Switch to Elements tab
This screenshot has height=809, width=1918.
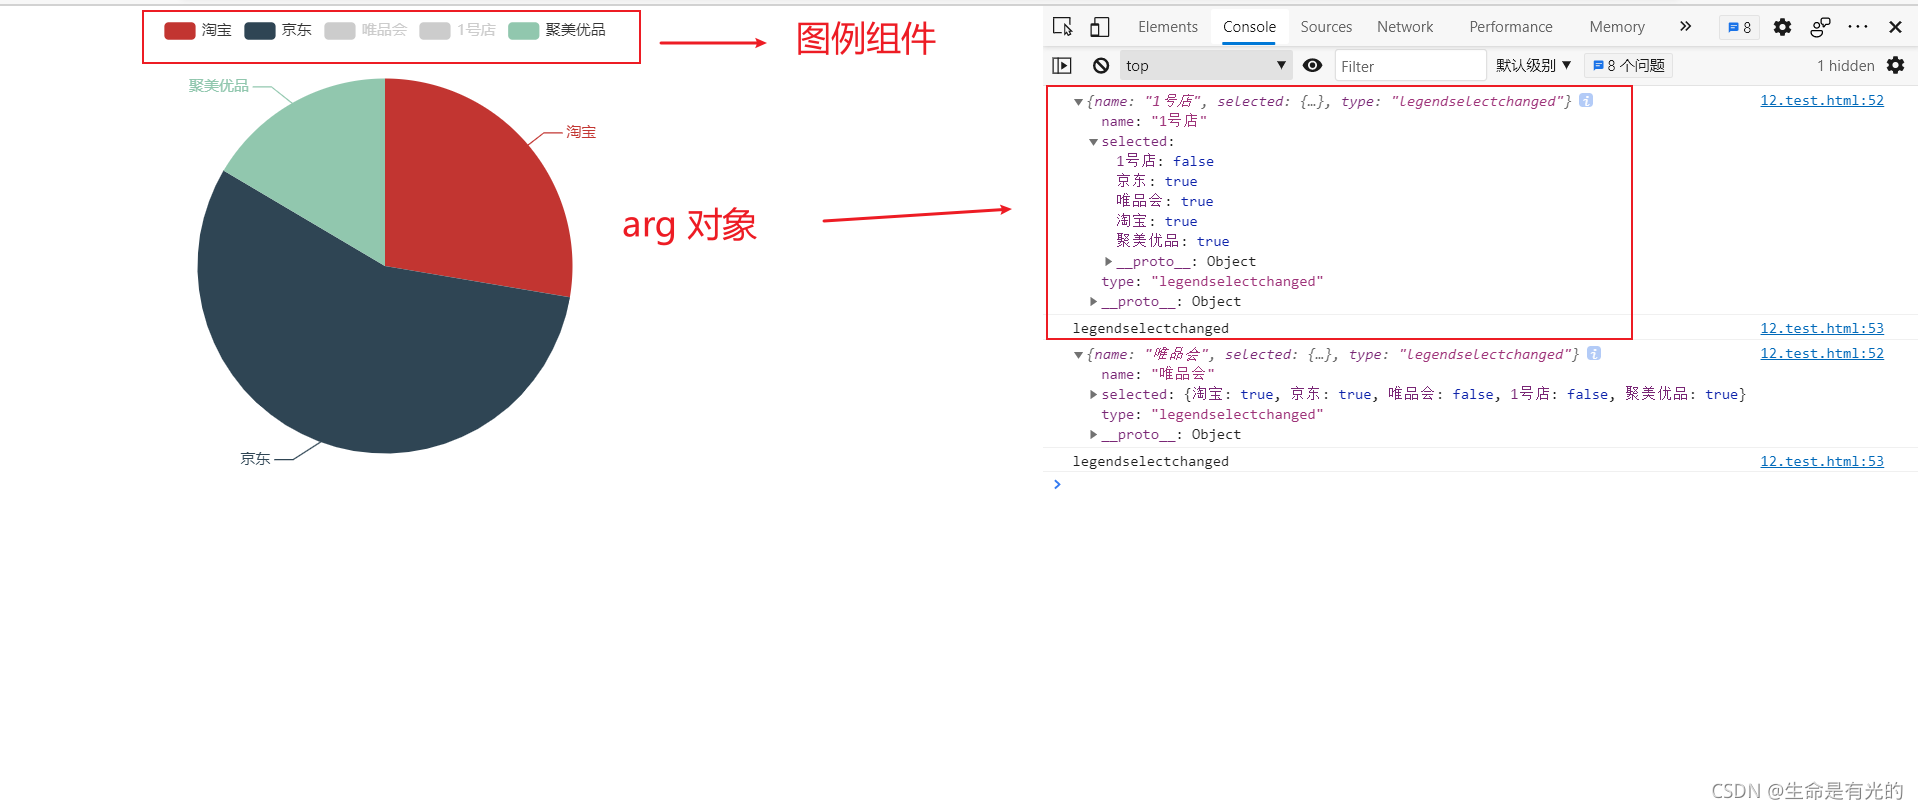click(1167, 27)
